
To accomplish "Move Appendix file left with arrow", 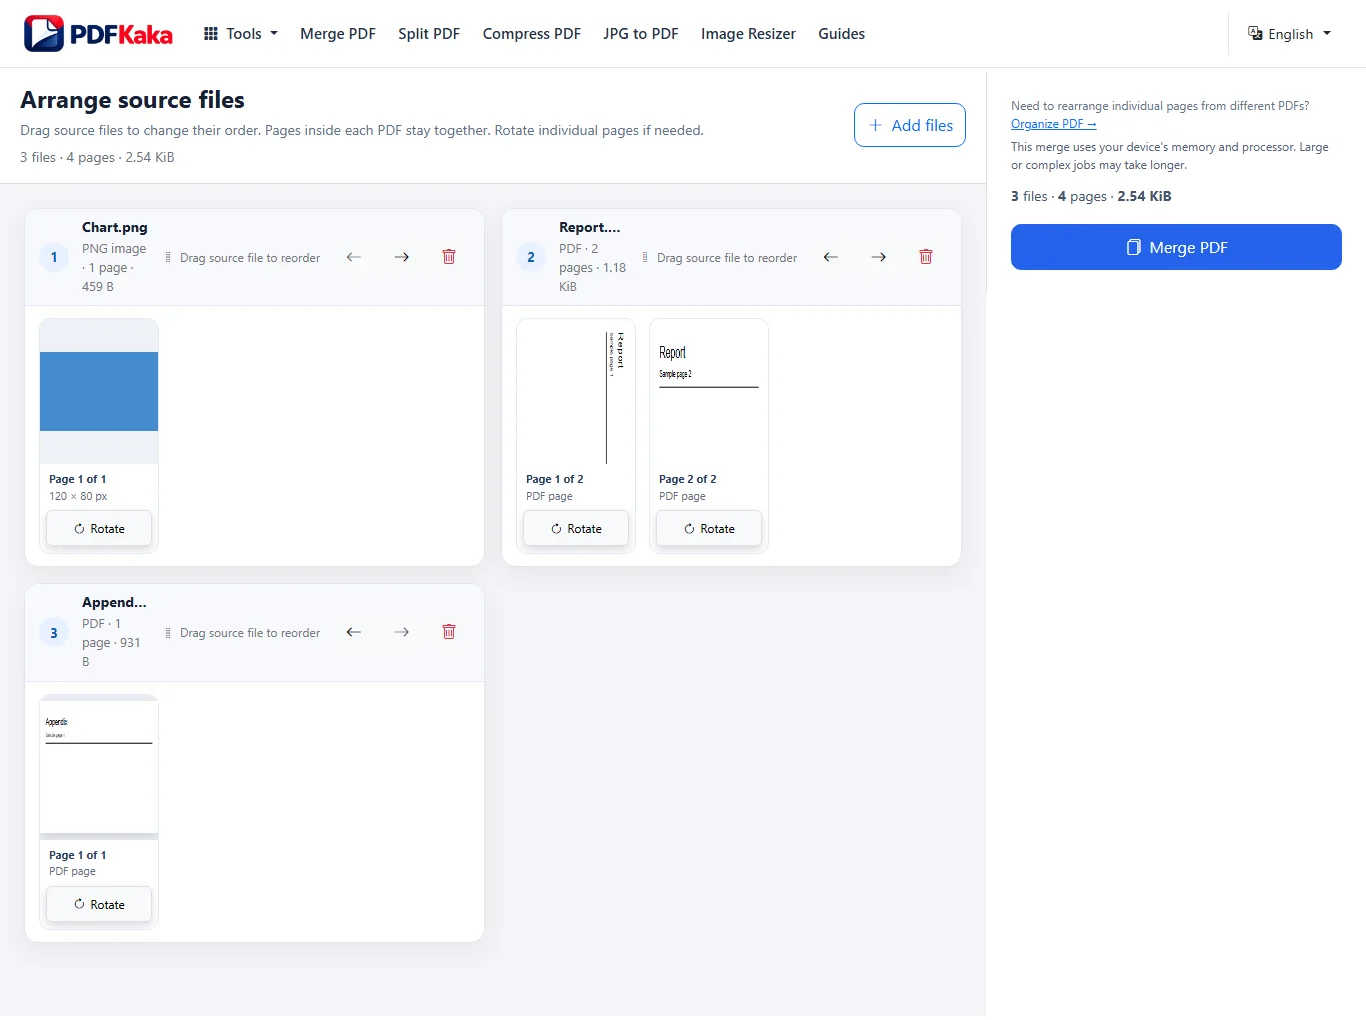I will click(354, 632).
